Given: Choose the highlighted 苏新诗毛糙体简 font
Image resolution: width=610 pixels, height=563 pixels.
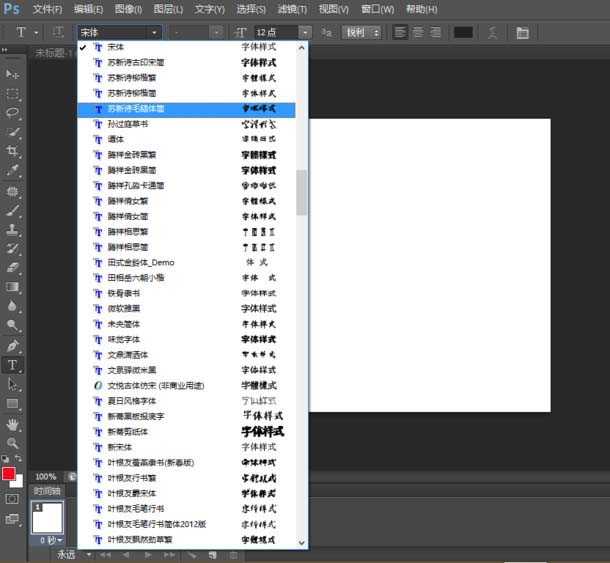Looking at the screenshot, I should (186, 109).
